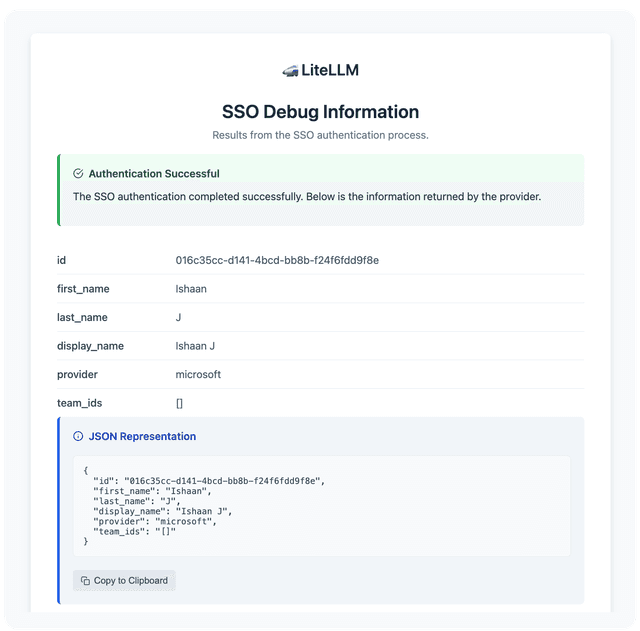The height and width of the screenshot is (631, 640).
Task: Click the first_name field label
Action: point(83,289)
